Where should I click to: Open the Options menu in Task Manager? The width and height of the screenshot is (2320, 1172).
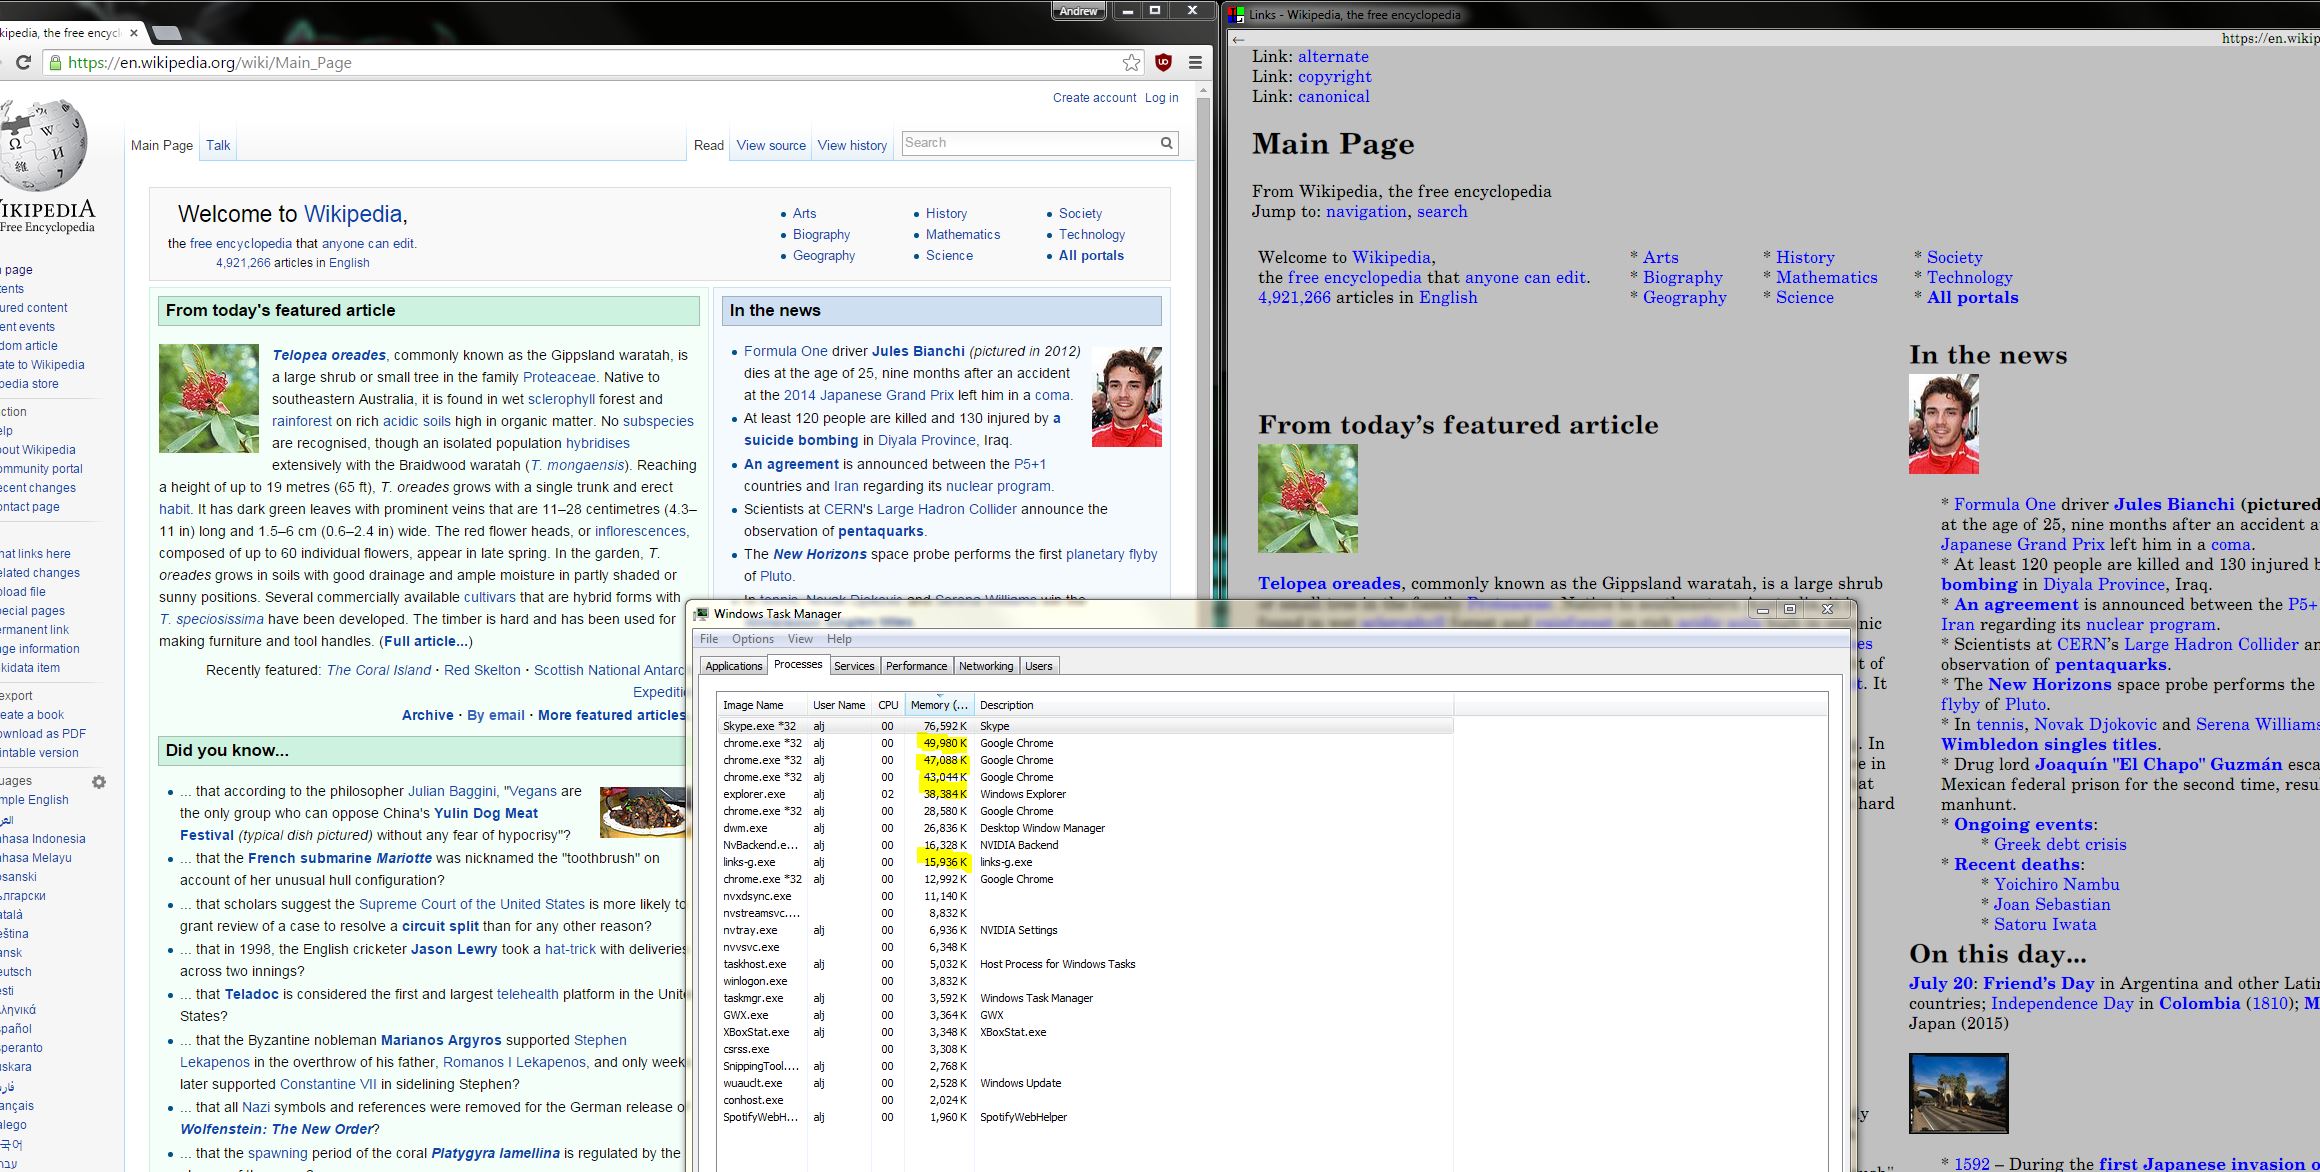point(752,639)
